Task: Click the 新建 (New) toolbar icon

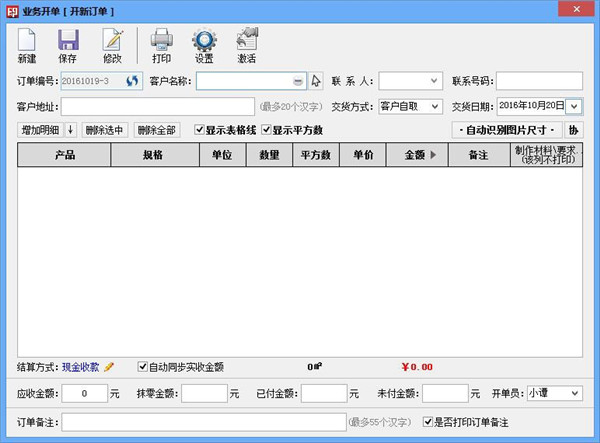Action: click(27, 42)
